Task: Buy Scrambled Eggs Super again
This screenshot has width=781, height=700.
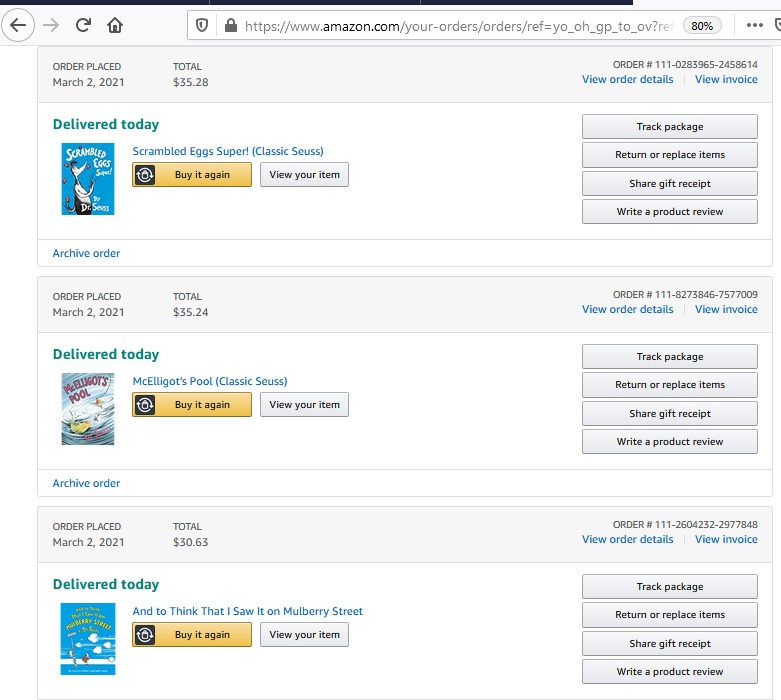Action: tap(192, 175)
